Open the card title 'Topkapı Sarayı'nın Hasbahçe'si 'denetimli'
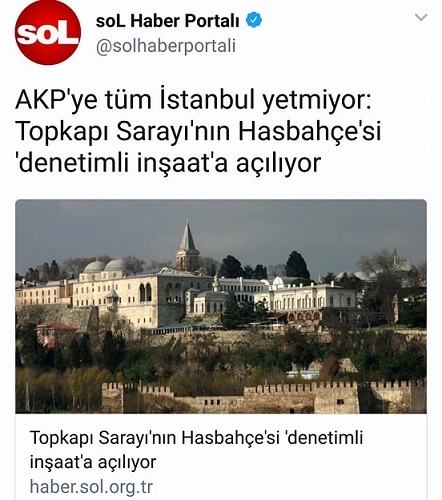 (x=196, y=438)
